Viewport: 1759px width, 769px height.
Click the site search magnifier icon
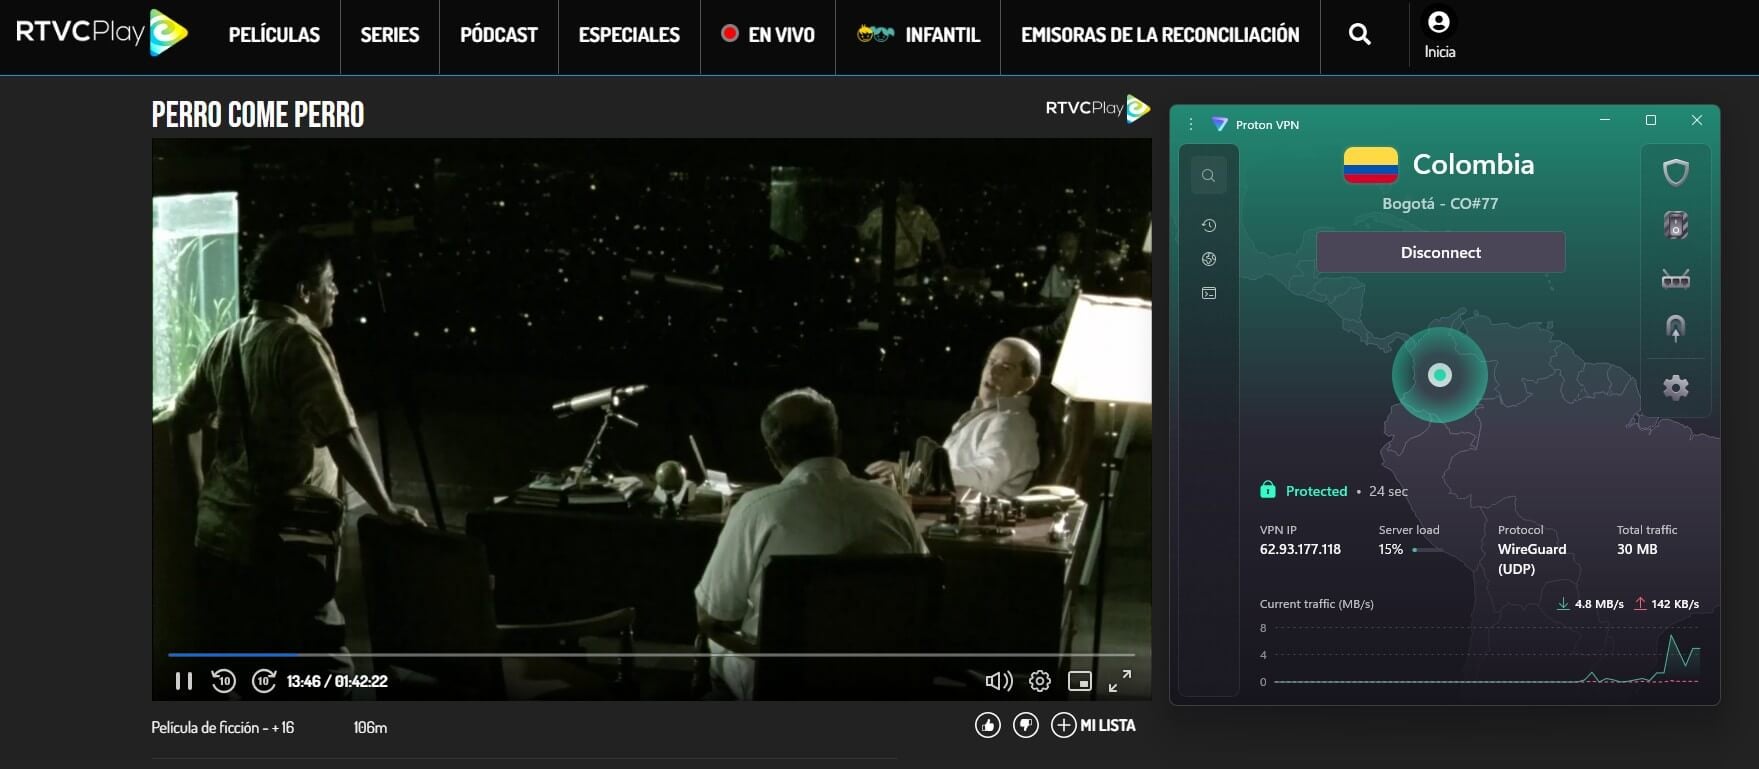tap(1359, 35)
